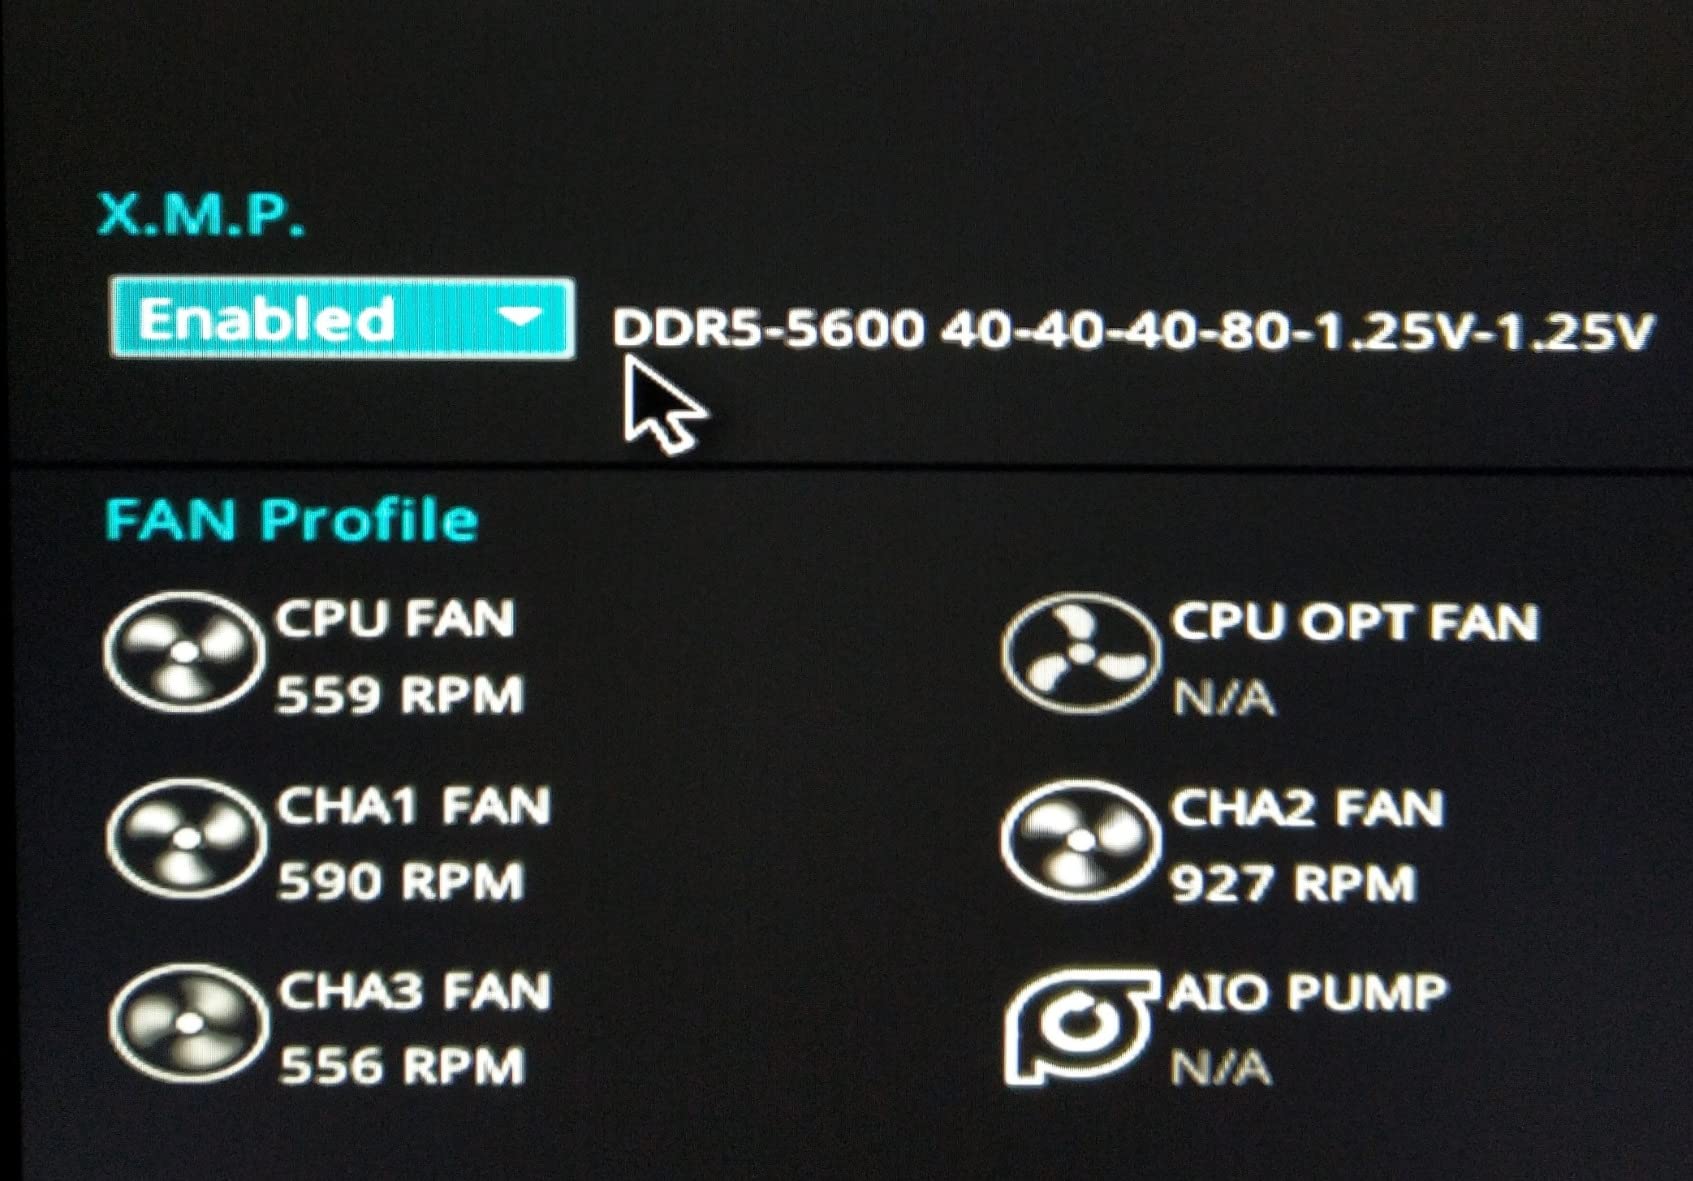Click the DDR5-5600 profile timing text

1131,330
